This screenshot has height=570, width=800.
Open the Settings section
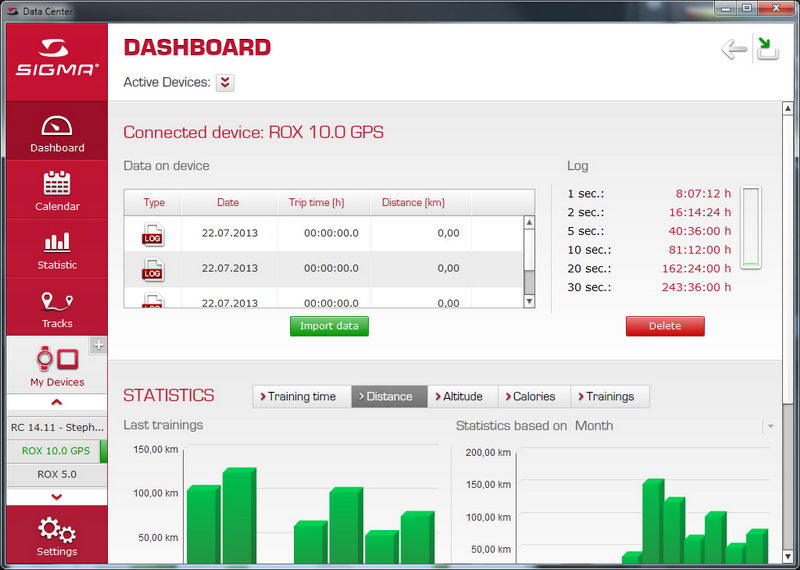(x=57, y=536)
